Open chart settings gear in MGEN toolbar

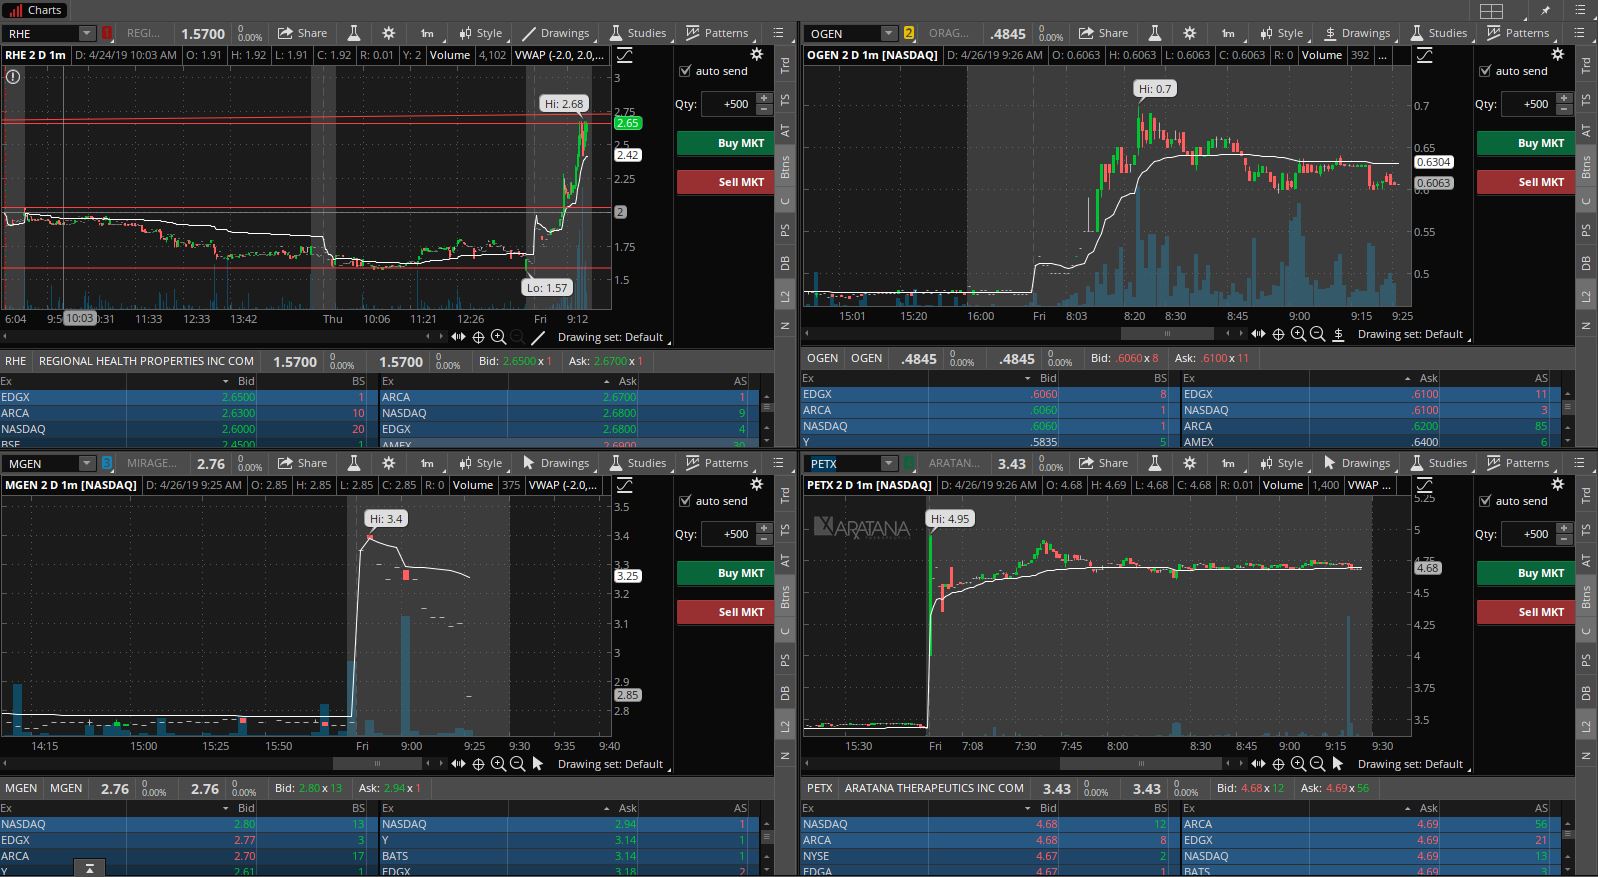389,463
